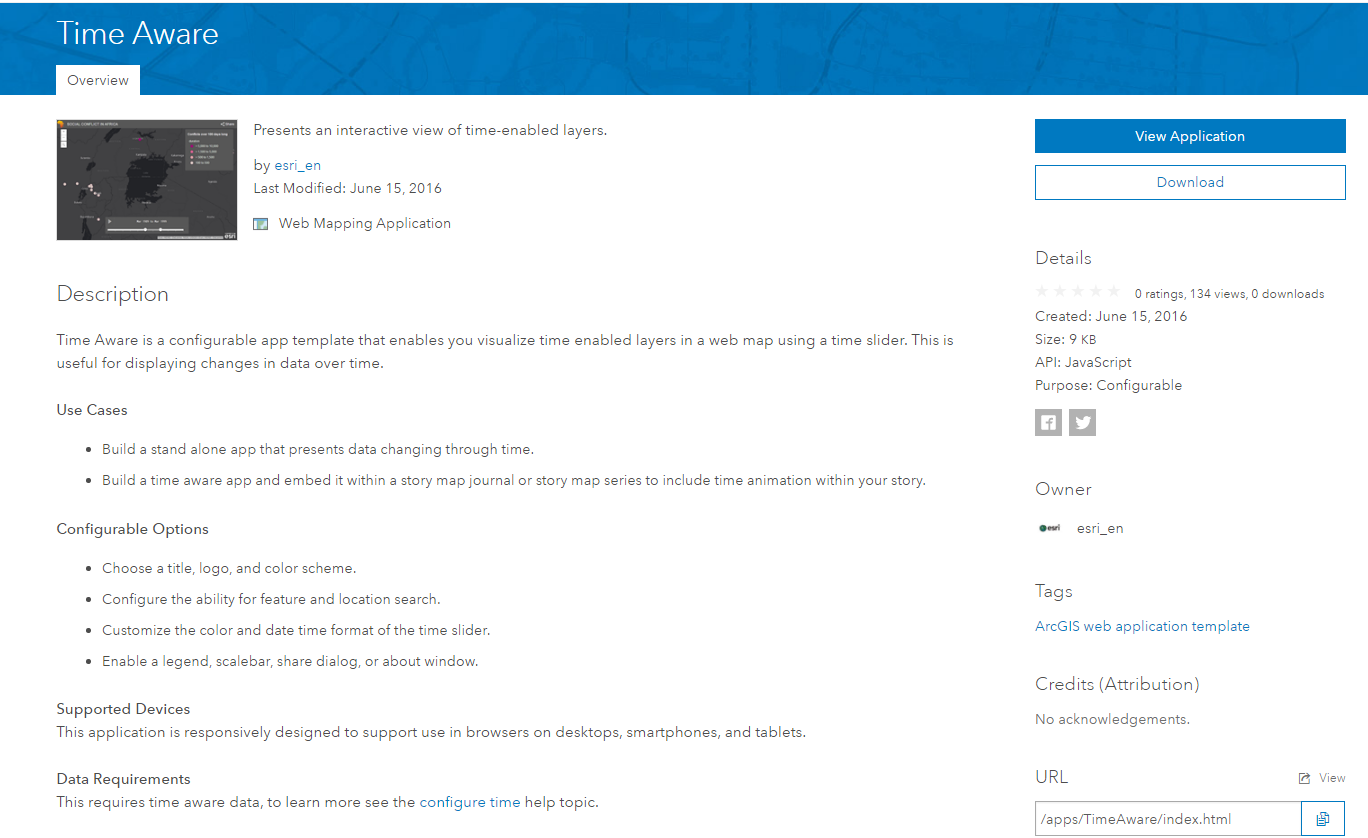Click the open-in-new-window icon beside View

pos(1304,778)
